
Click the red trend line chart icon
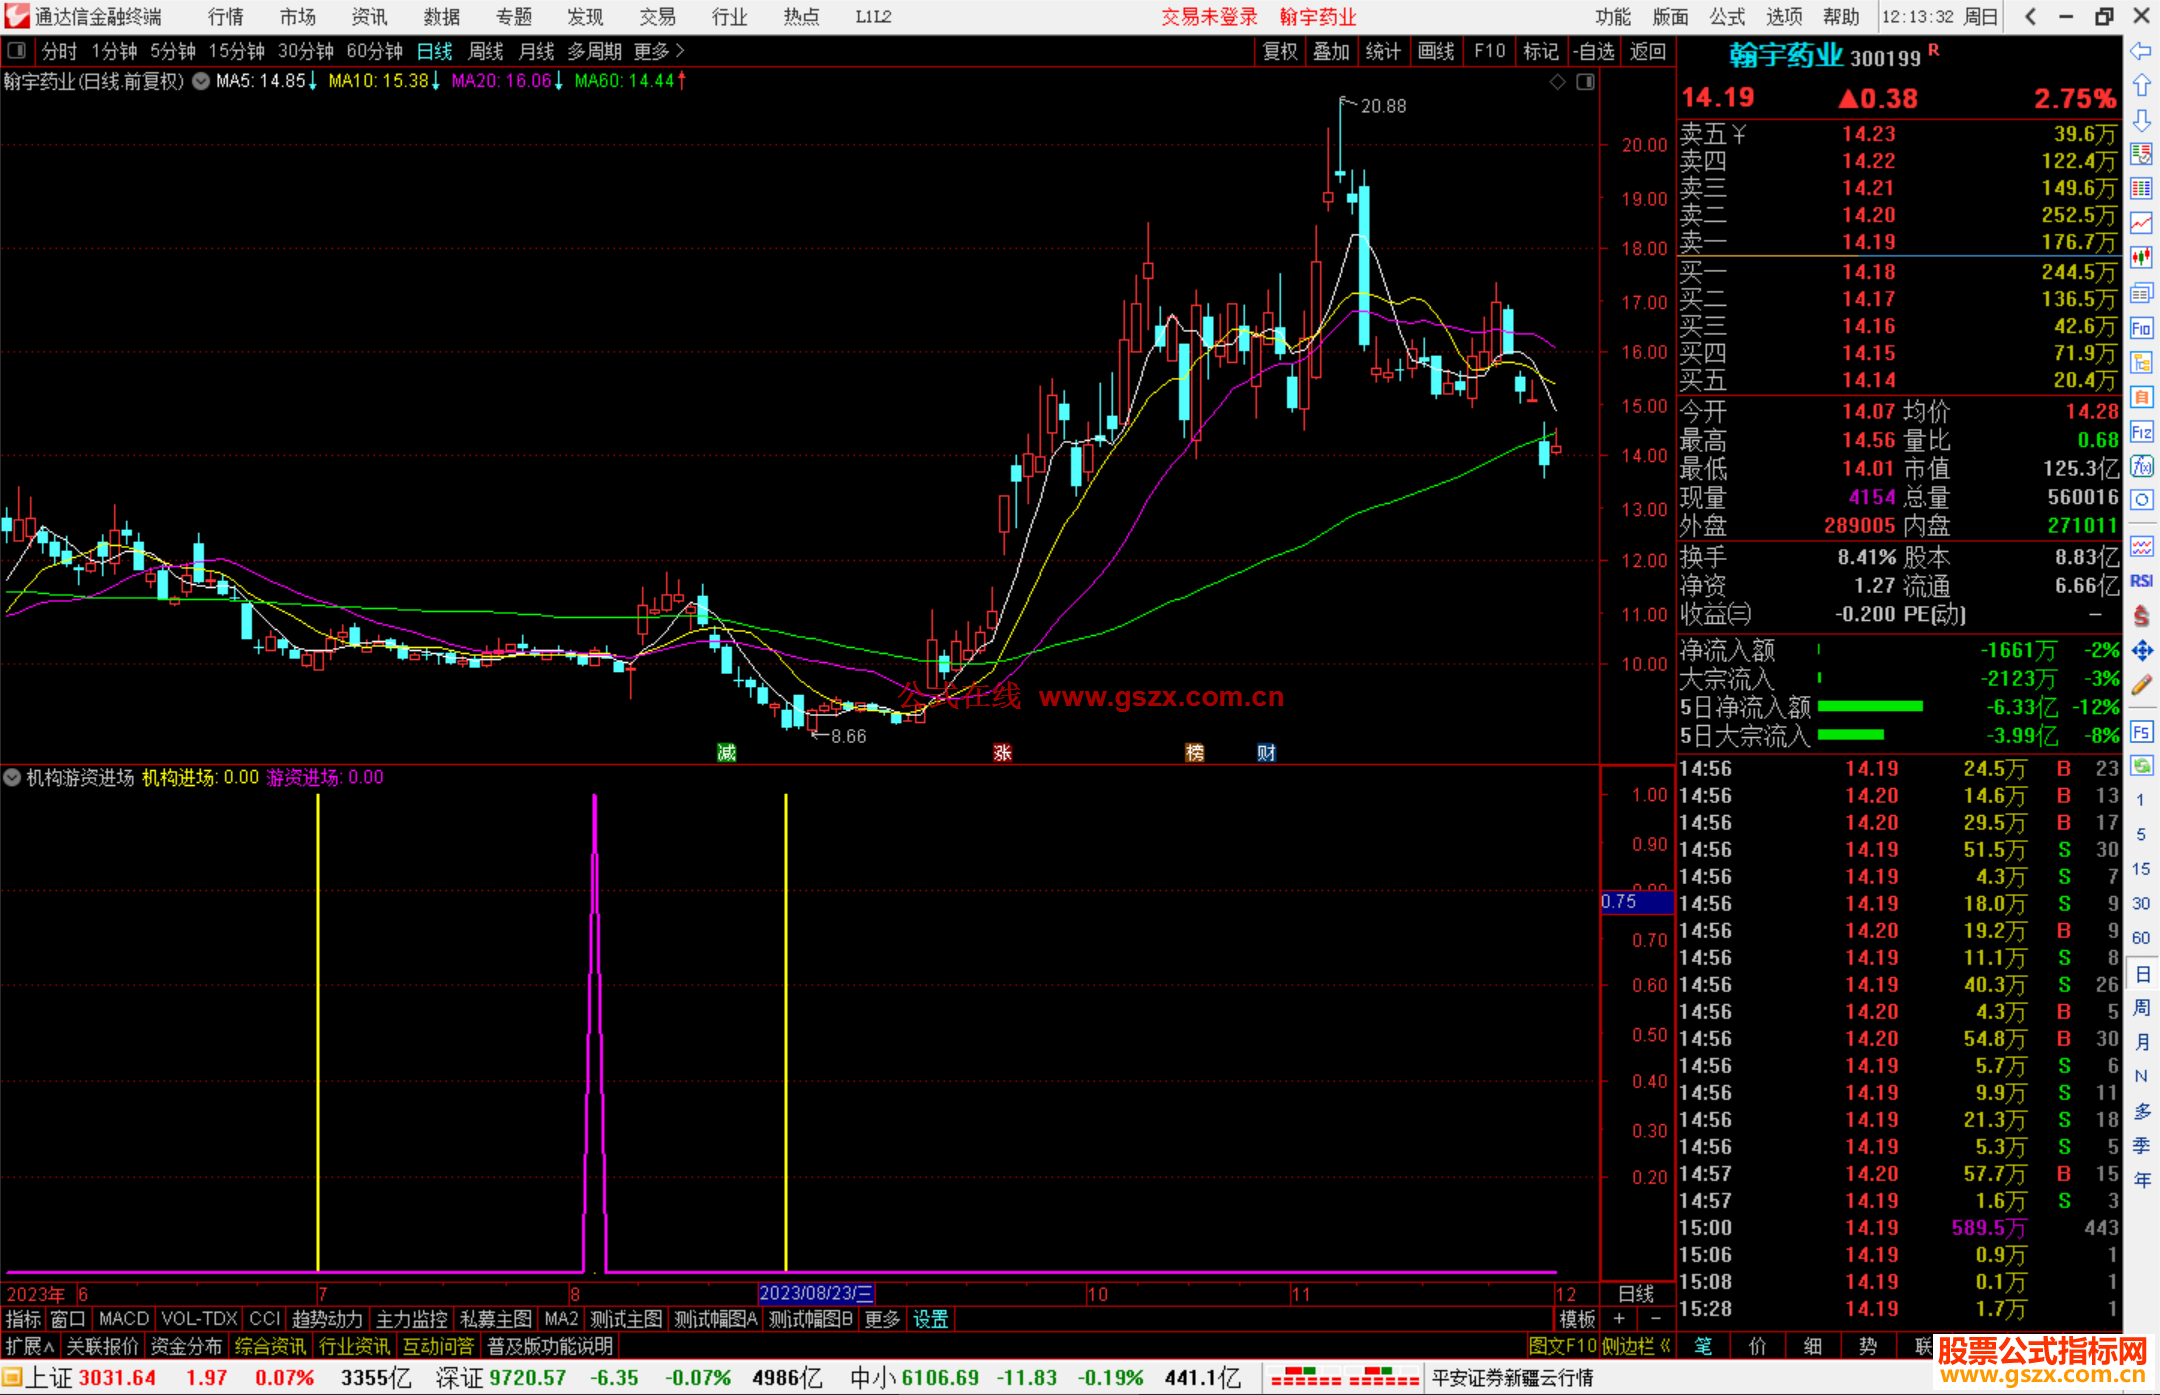click(x=2141, y=222)
